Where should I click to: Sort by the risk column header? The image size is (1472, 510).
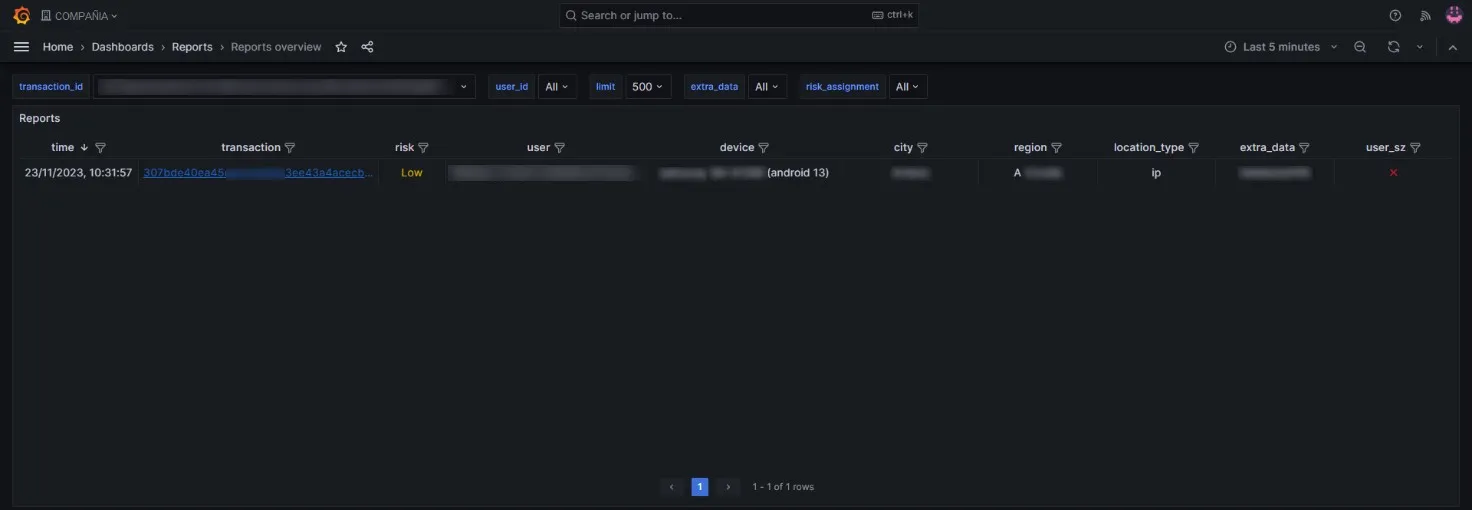(404, 147)
